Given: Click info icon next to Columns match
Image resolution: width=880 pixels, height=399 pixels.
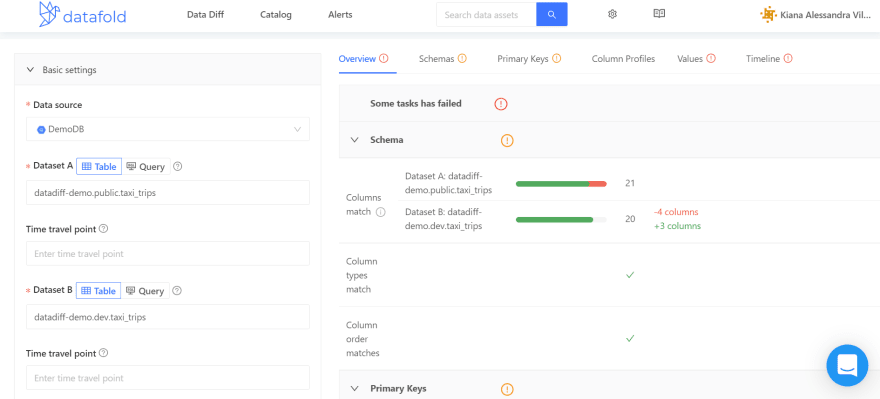Looking at the screenshot, I should 381,212.
